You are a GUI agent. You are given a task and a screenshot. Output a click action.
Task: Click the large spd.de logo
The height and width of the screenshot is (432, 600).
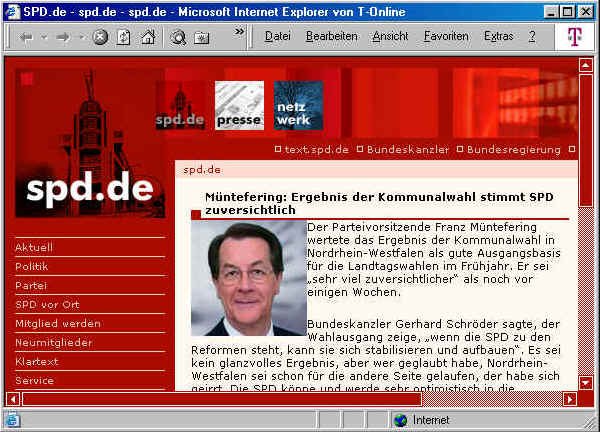coord(90,143)
